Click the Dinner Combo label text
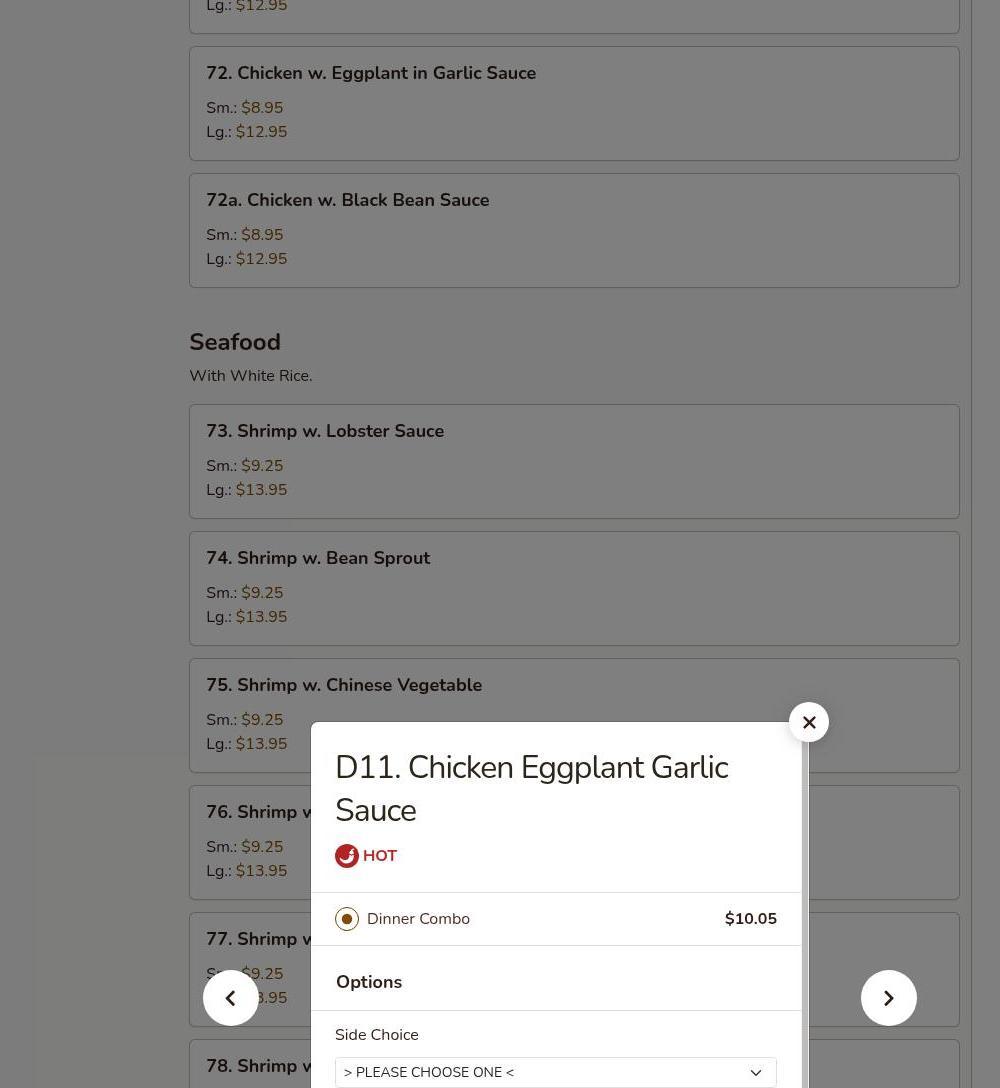 418,919
